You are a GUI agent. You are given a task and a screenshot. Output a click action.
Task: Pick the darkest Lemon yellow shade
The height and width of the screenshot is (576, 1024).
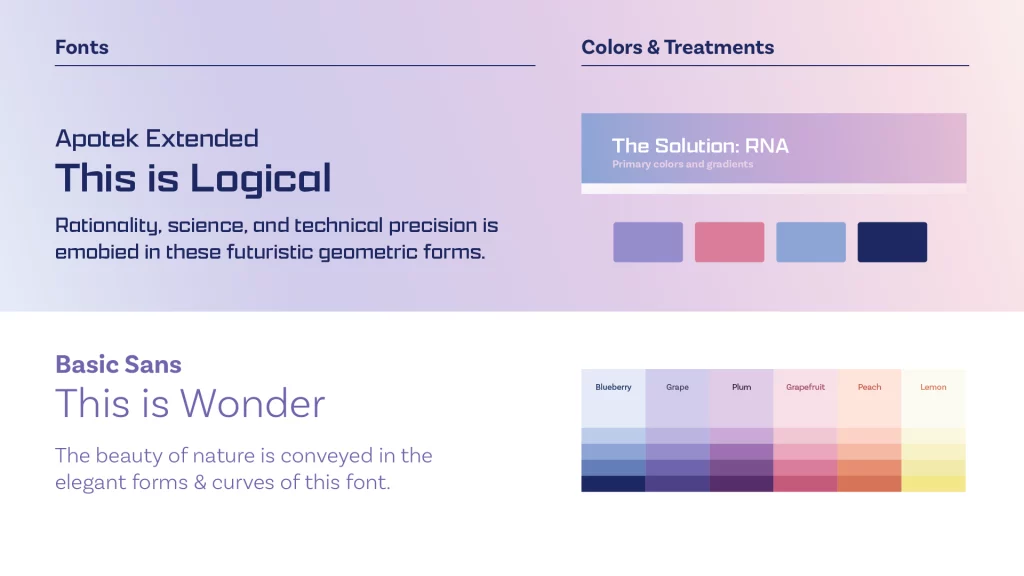933,484
